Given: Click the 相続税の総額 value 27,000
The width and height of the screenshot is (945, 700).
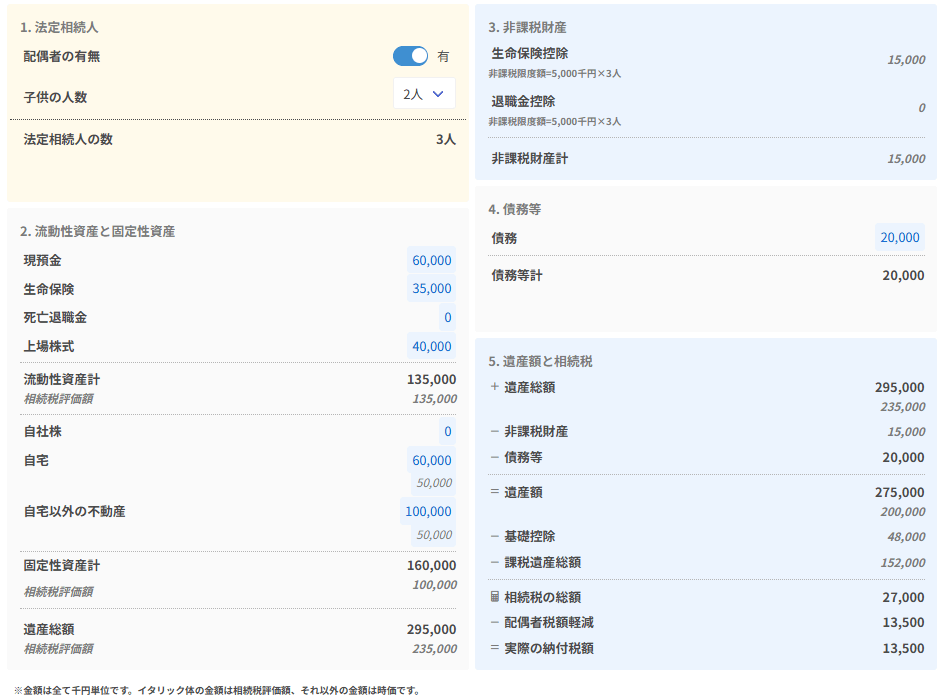Looking at the screenshot, I should 903,597.
